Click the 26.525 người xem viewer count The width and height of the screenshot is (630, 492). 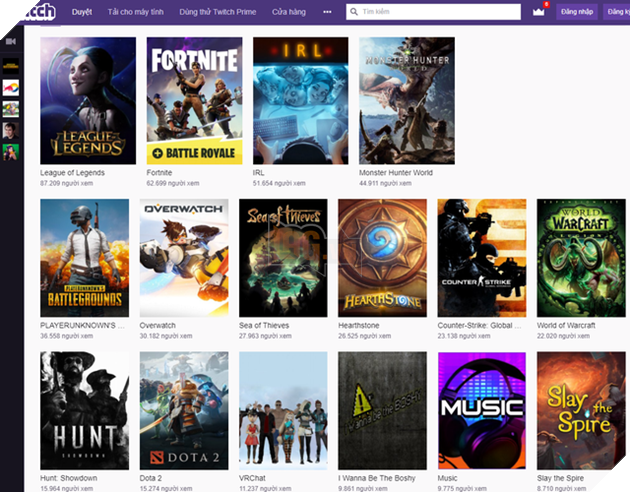point(364,336)
